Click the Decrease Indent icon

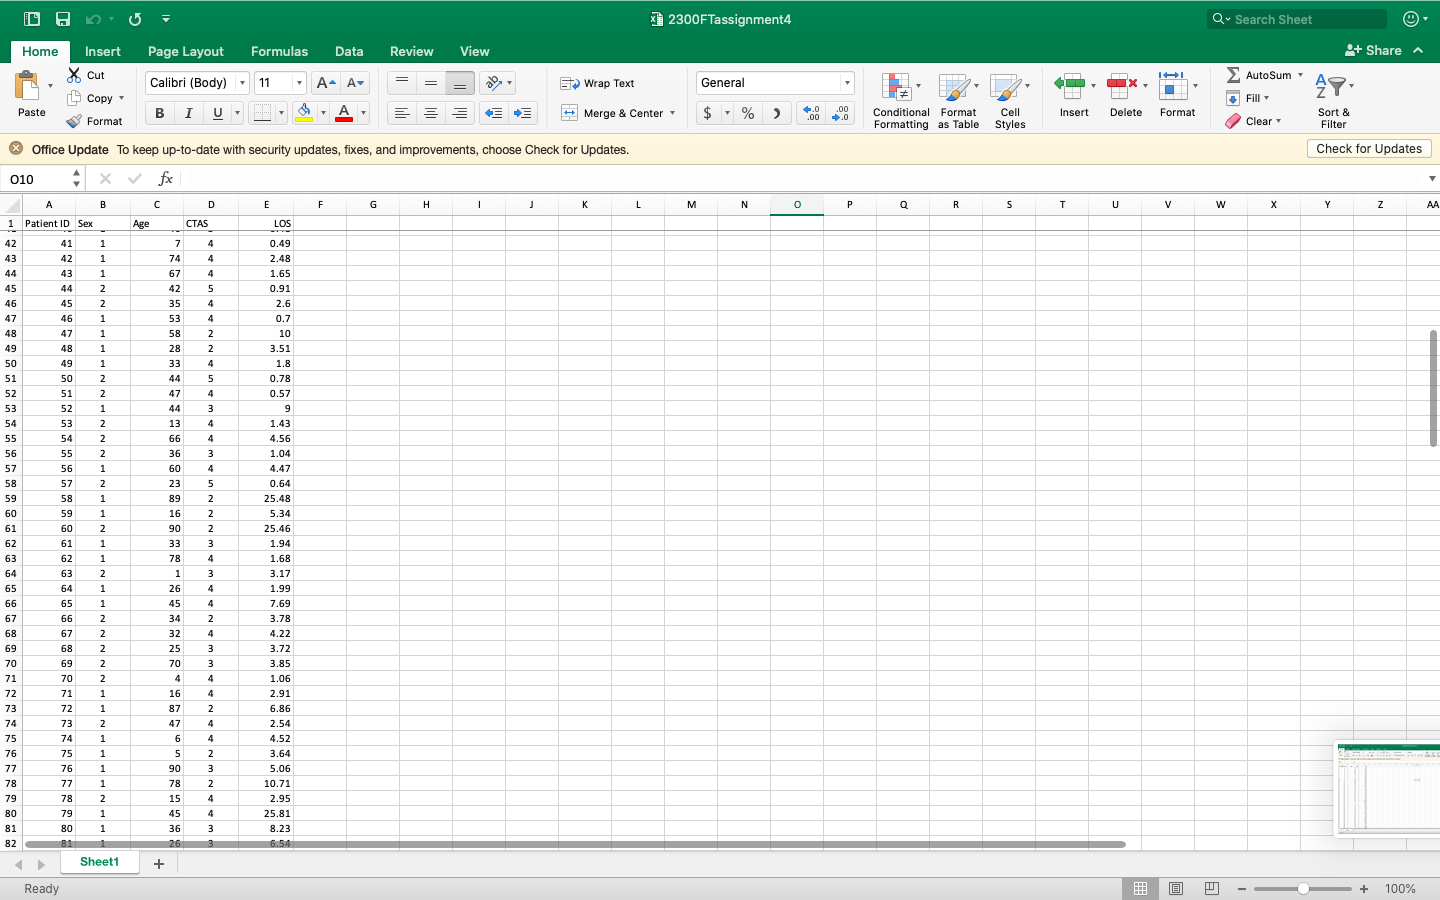pos(493,113)
